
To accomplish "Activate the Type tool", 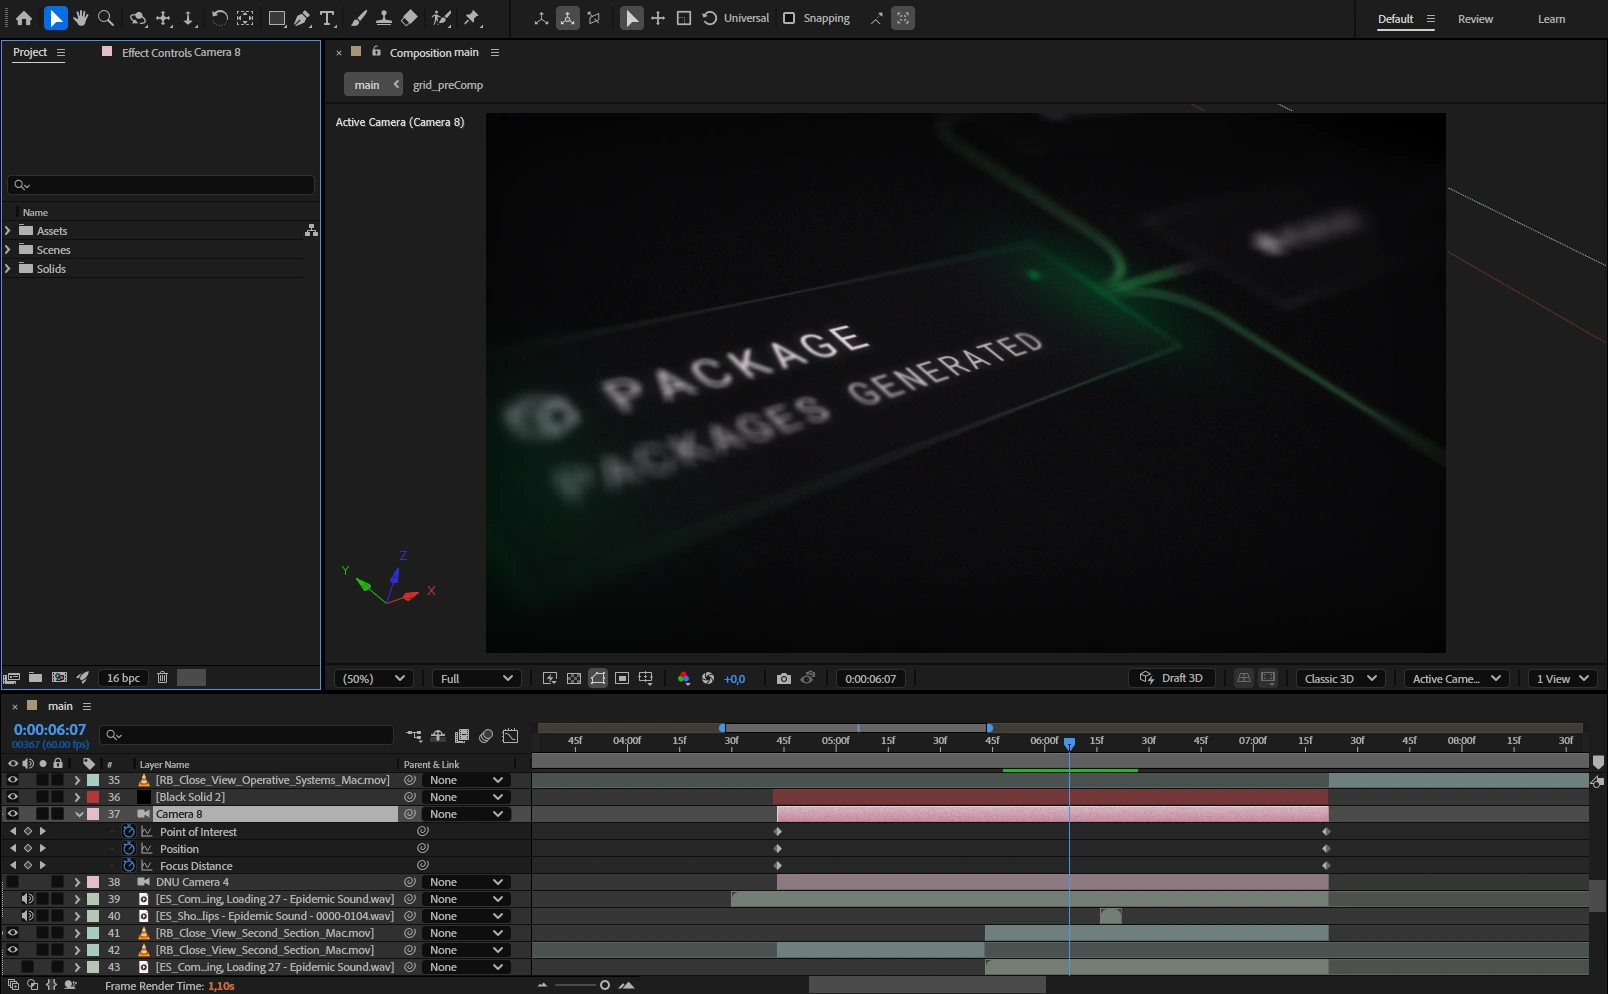I will pyautogui.click(x=327, y=18).
